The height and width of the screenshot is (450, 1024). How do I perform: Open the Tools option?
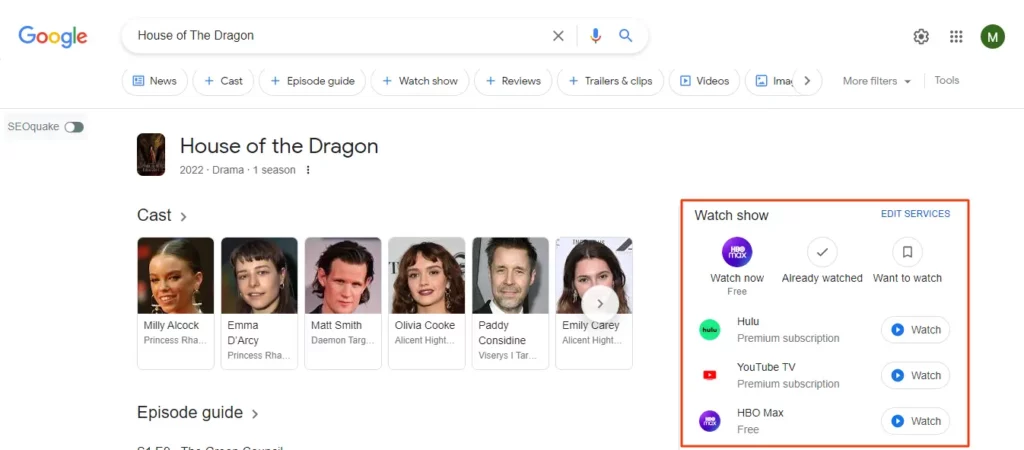point(946,80)
